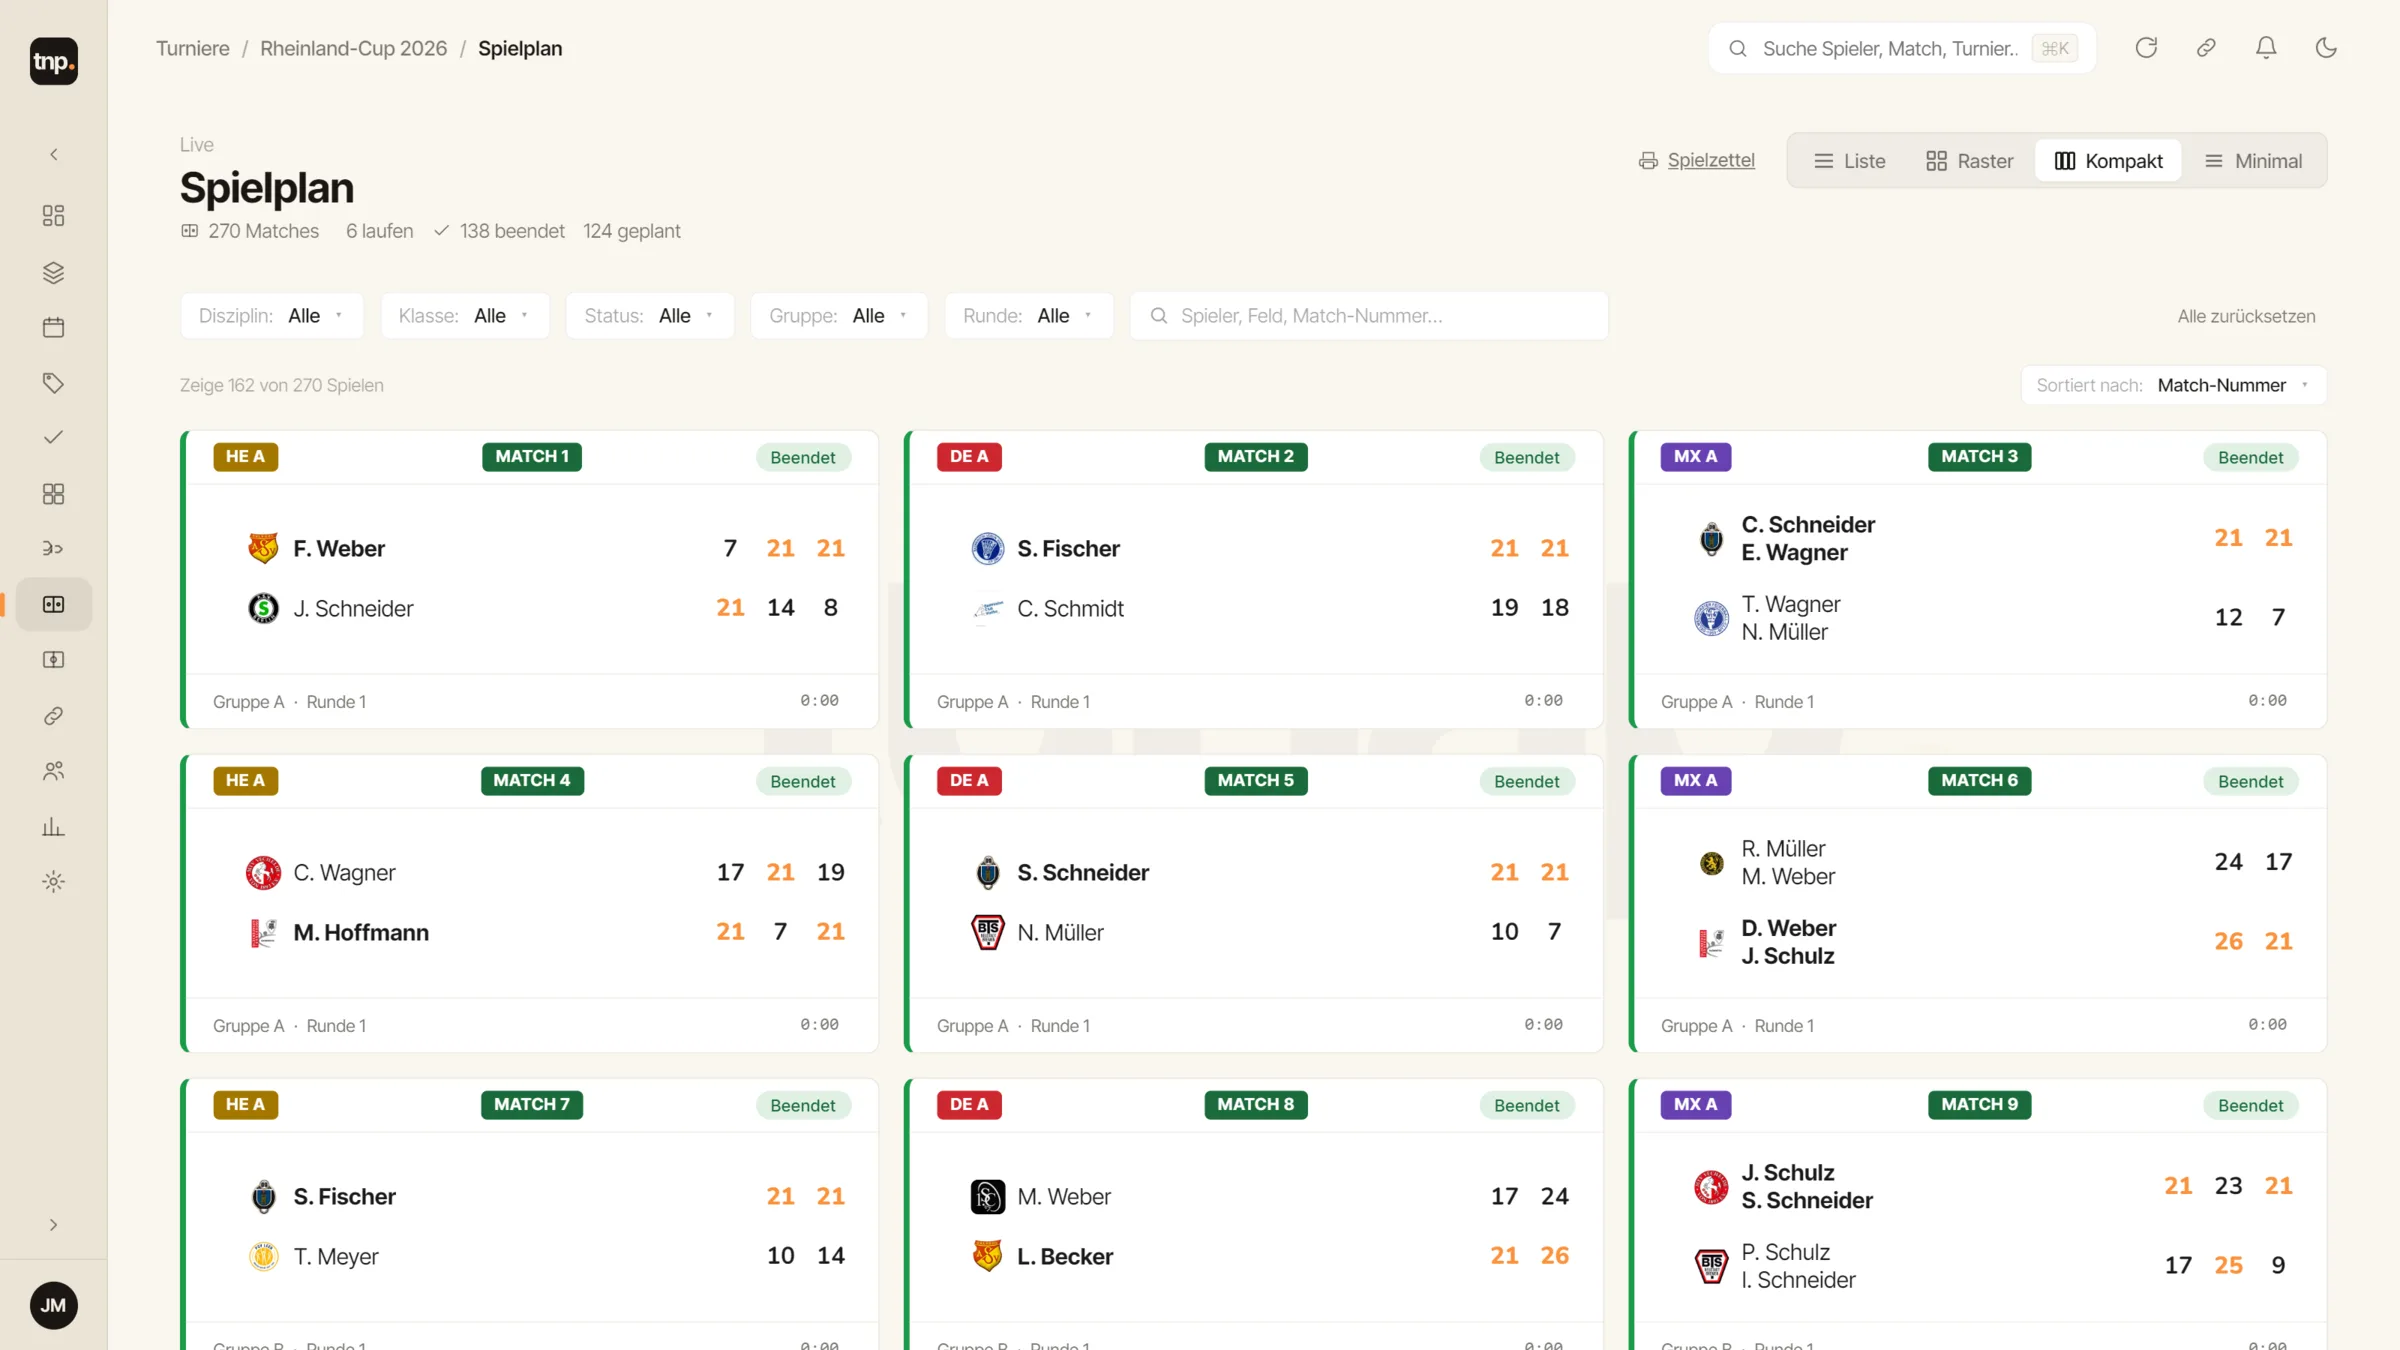Open the active scoreboard icon in sidebar

tap(54, 604)
